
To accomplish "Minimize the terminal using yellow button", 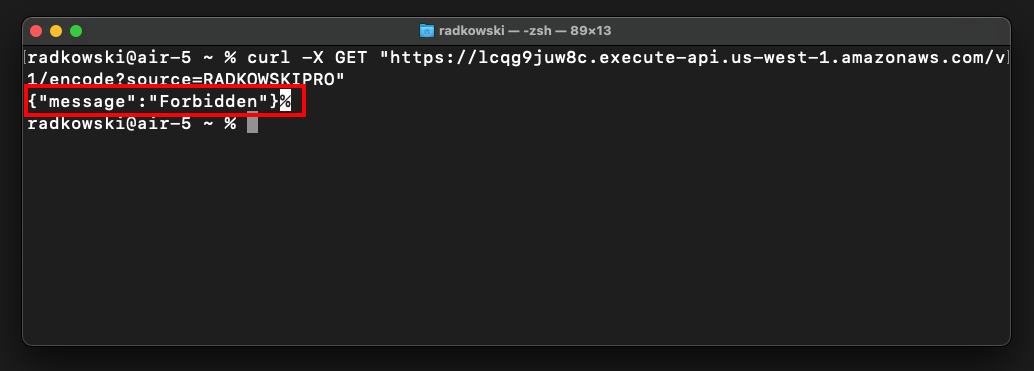I will [x=56, y=31].
